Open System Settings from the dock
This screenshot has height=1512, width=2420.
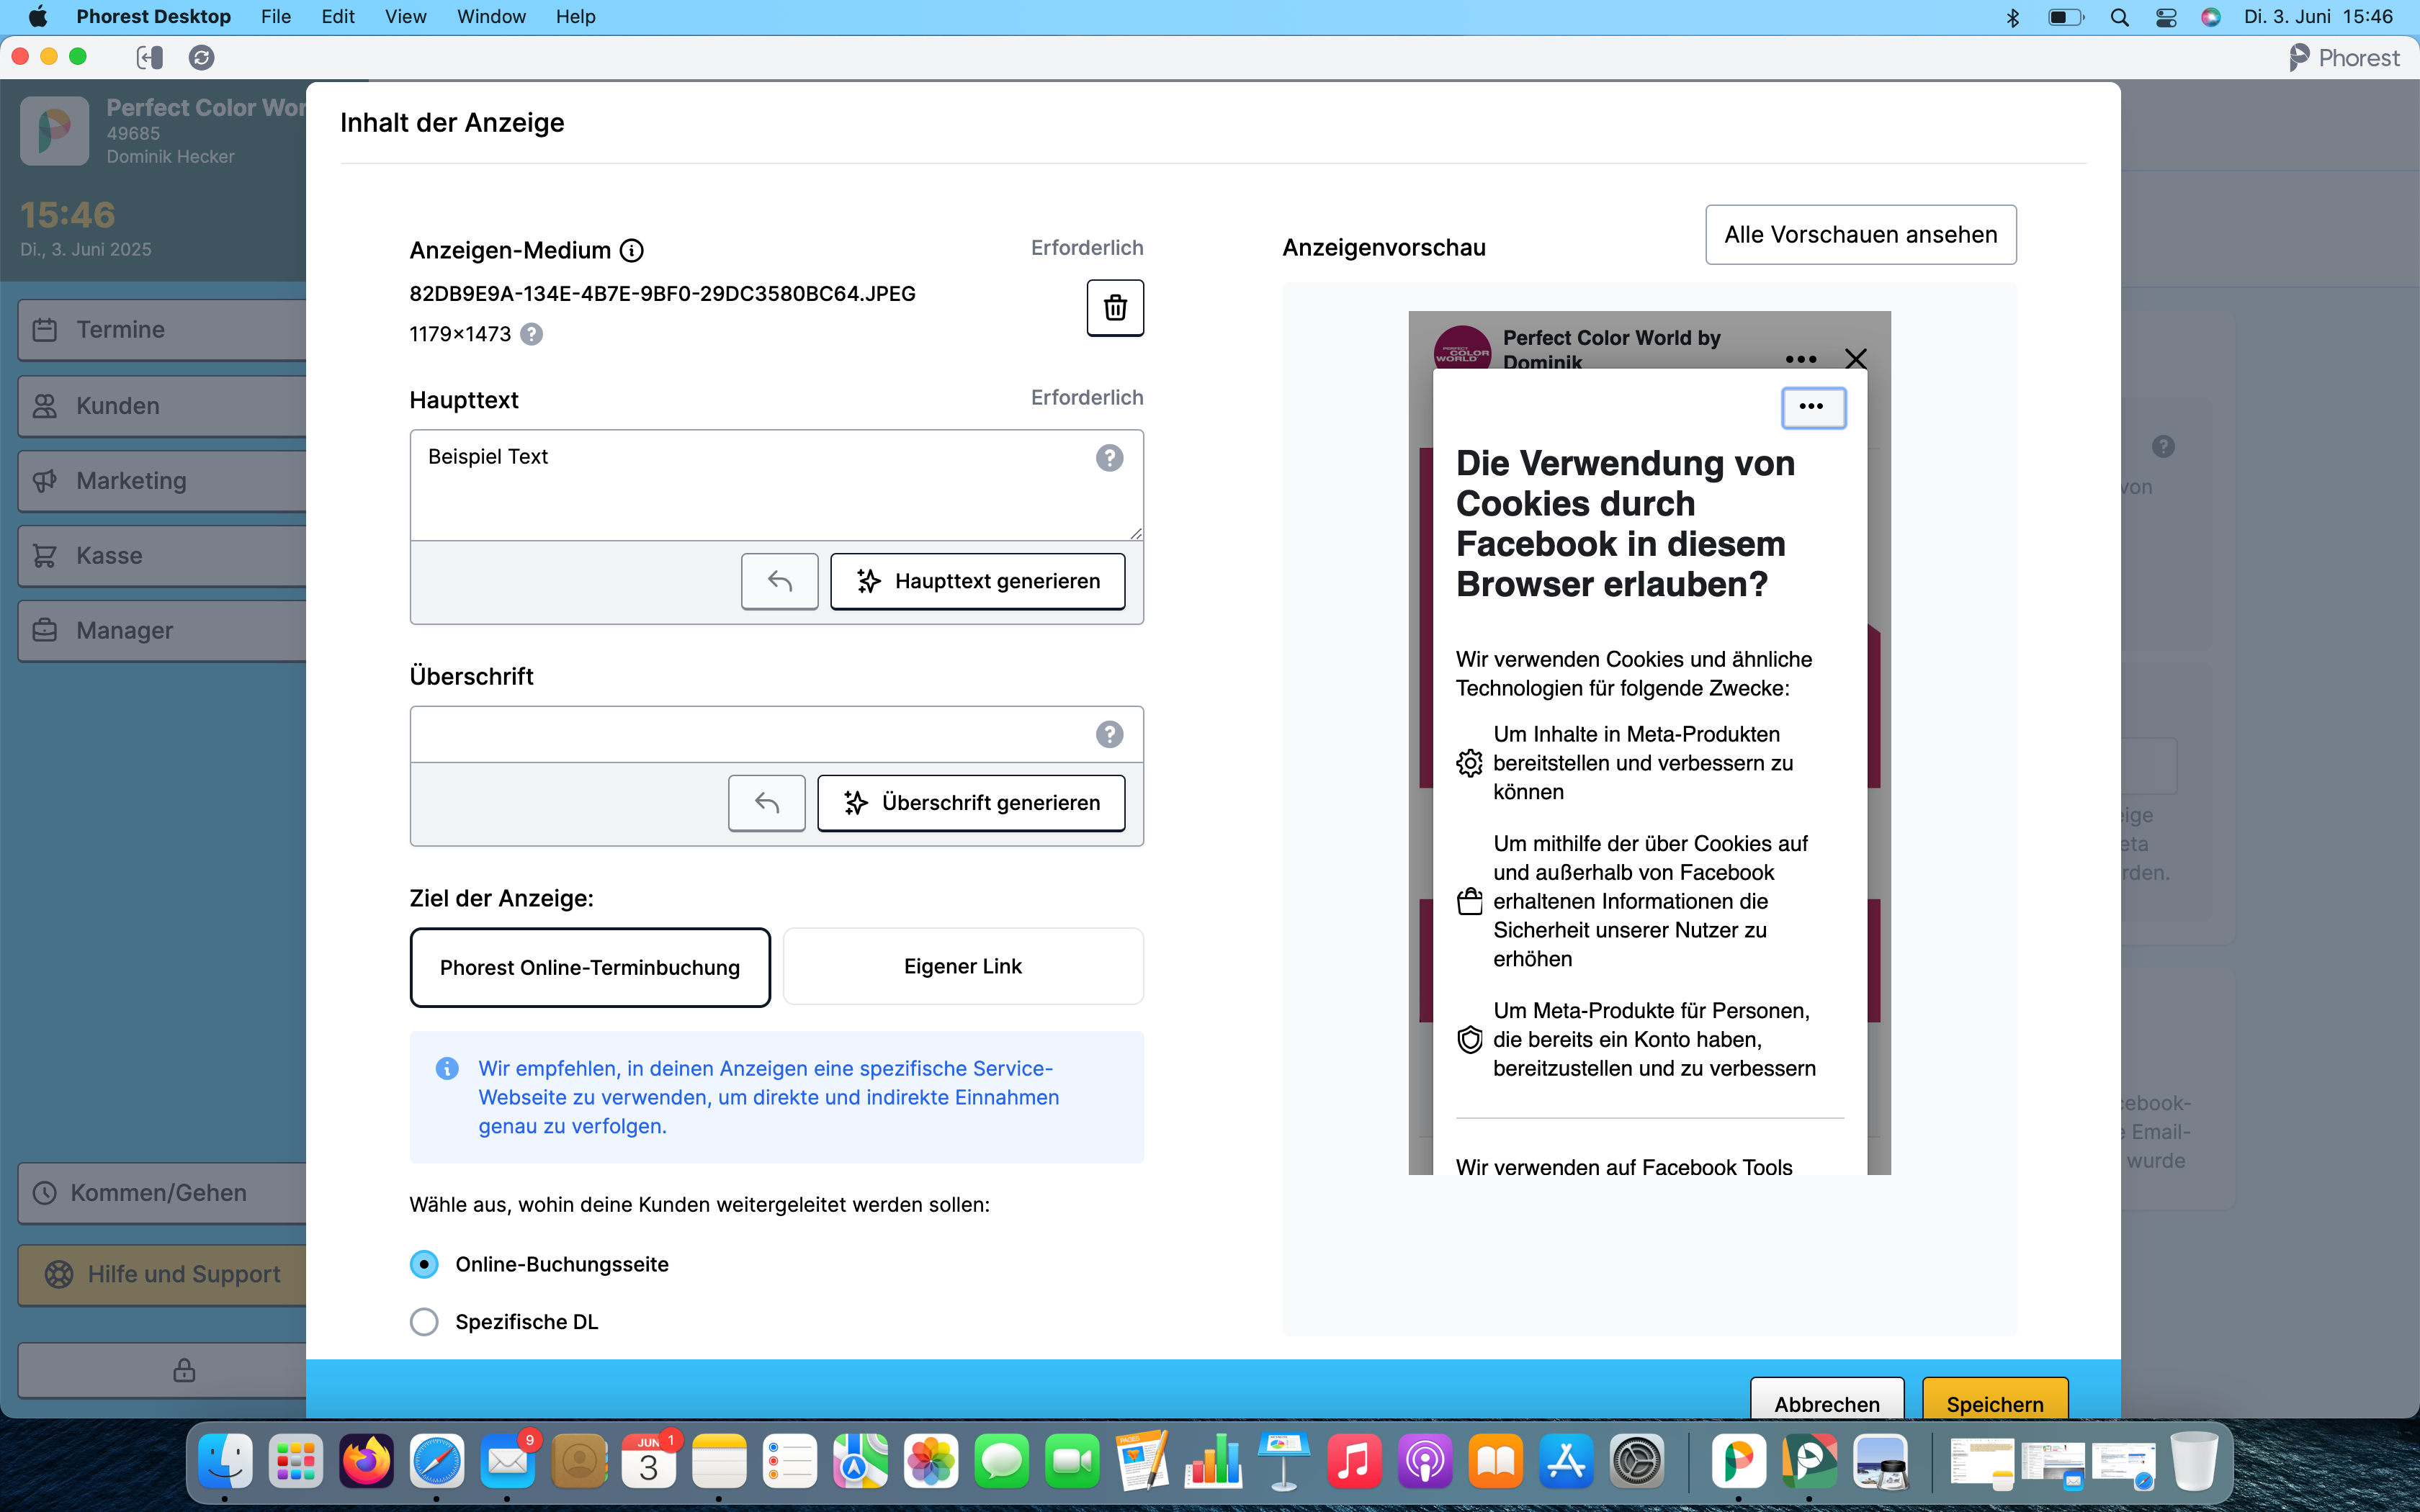tap(1637, 1461)
